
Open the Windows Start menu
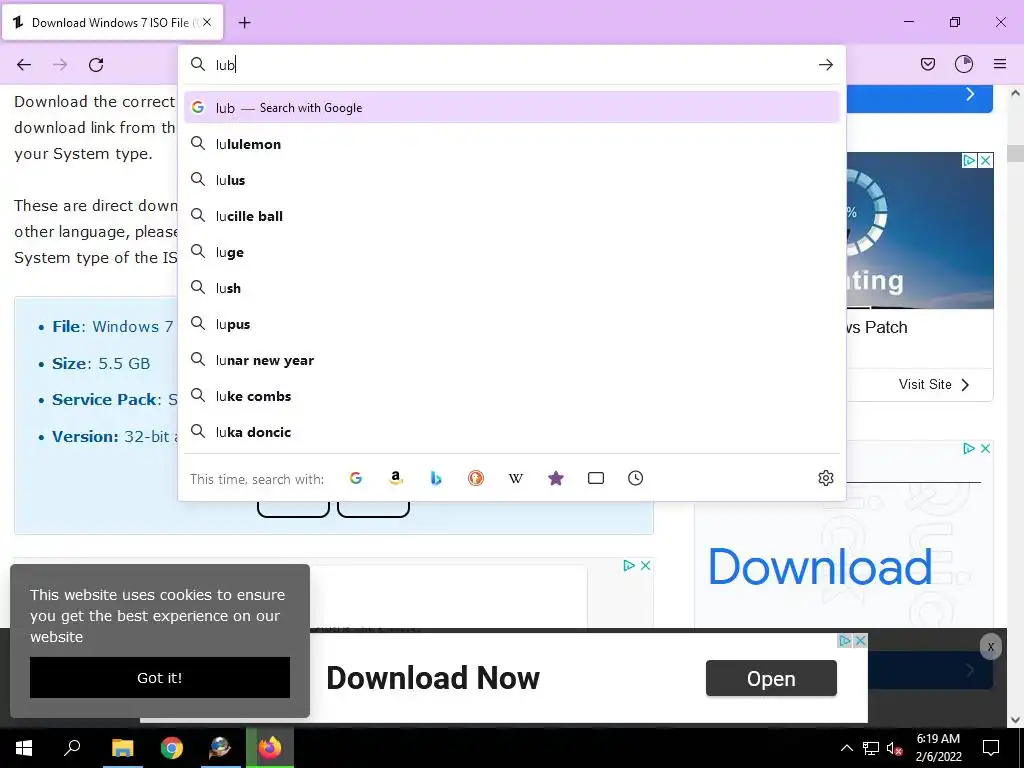click(x=24, y=748)
